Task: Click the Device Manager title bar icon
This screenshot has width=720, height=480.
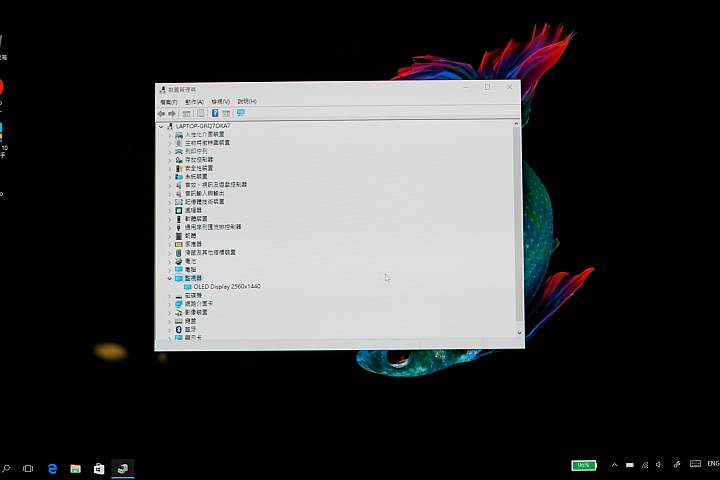Action: coord(163,90)
